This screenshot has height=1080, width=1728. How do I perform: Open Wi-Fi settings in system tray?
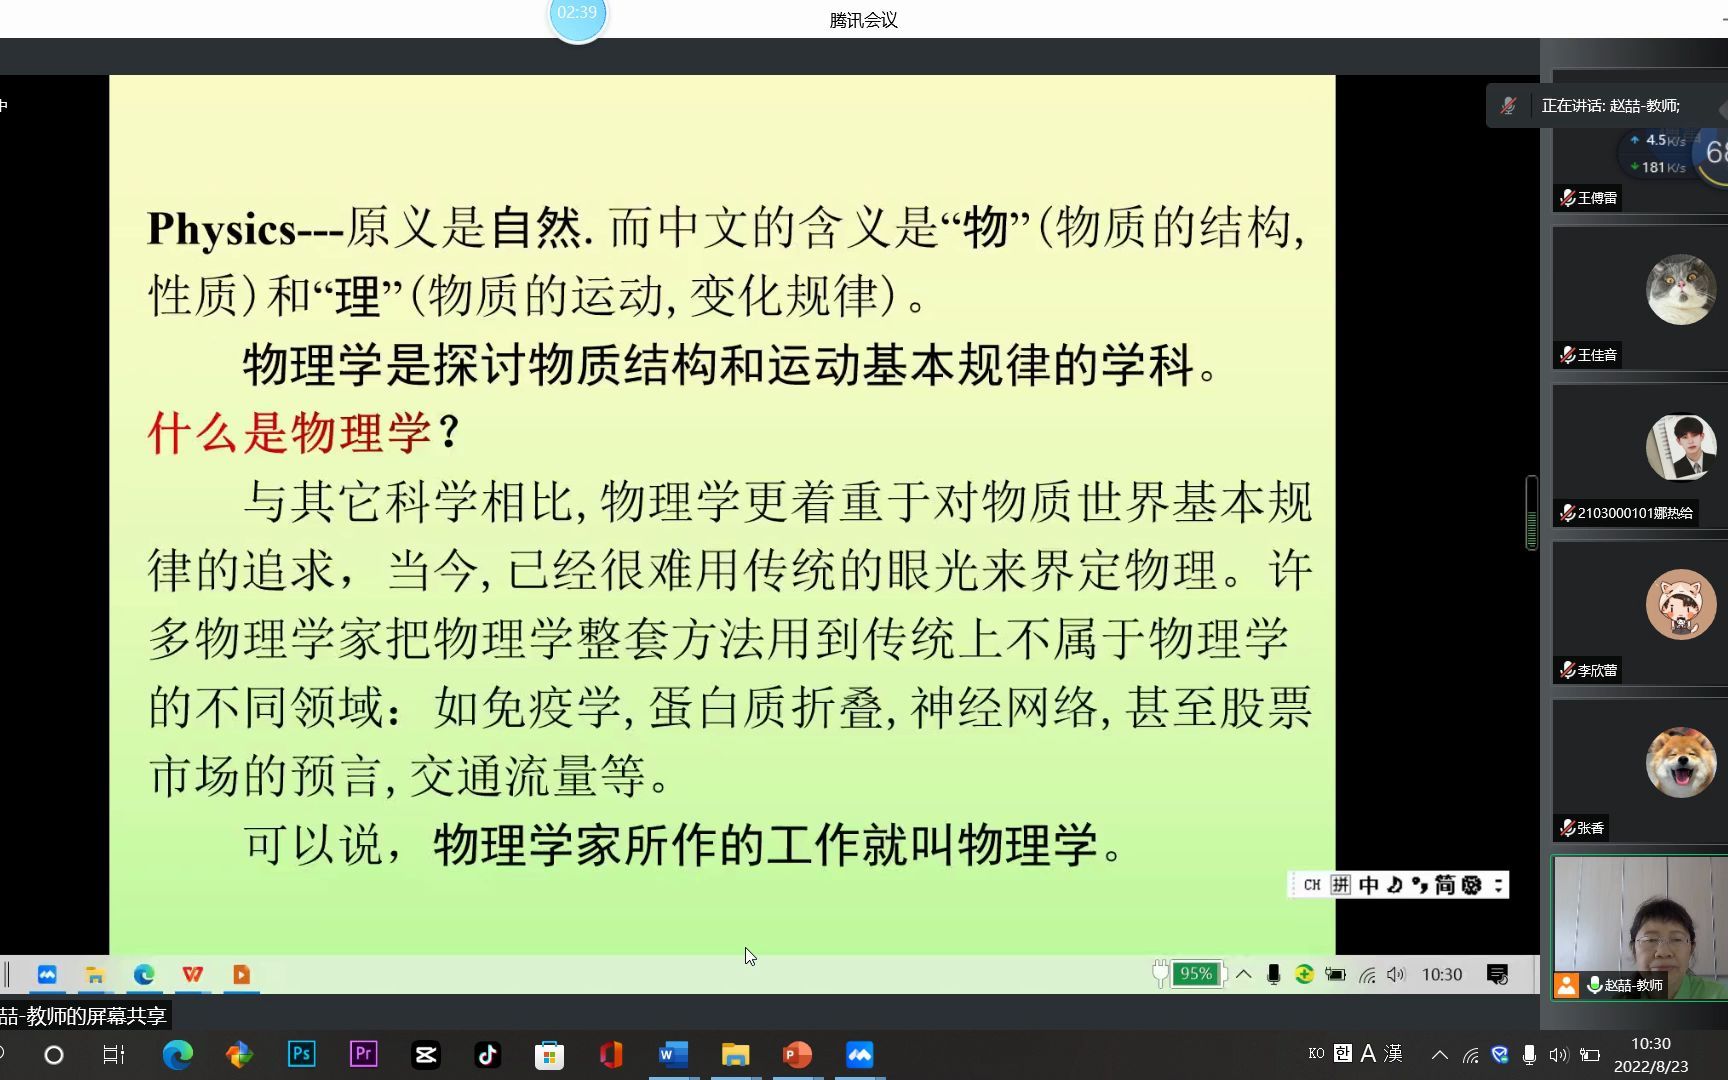point(1470,1054)
